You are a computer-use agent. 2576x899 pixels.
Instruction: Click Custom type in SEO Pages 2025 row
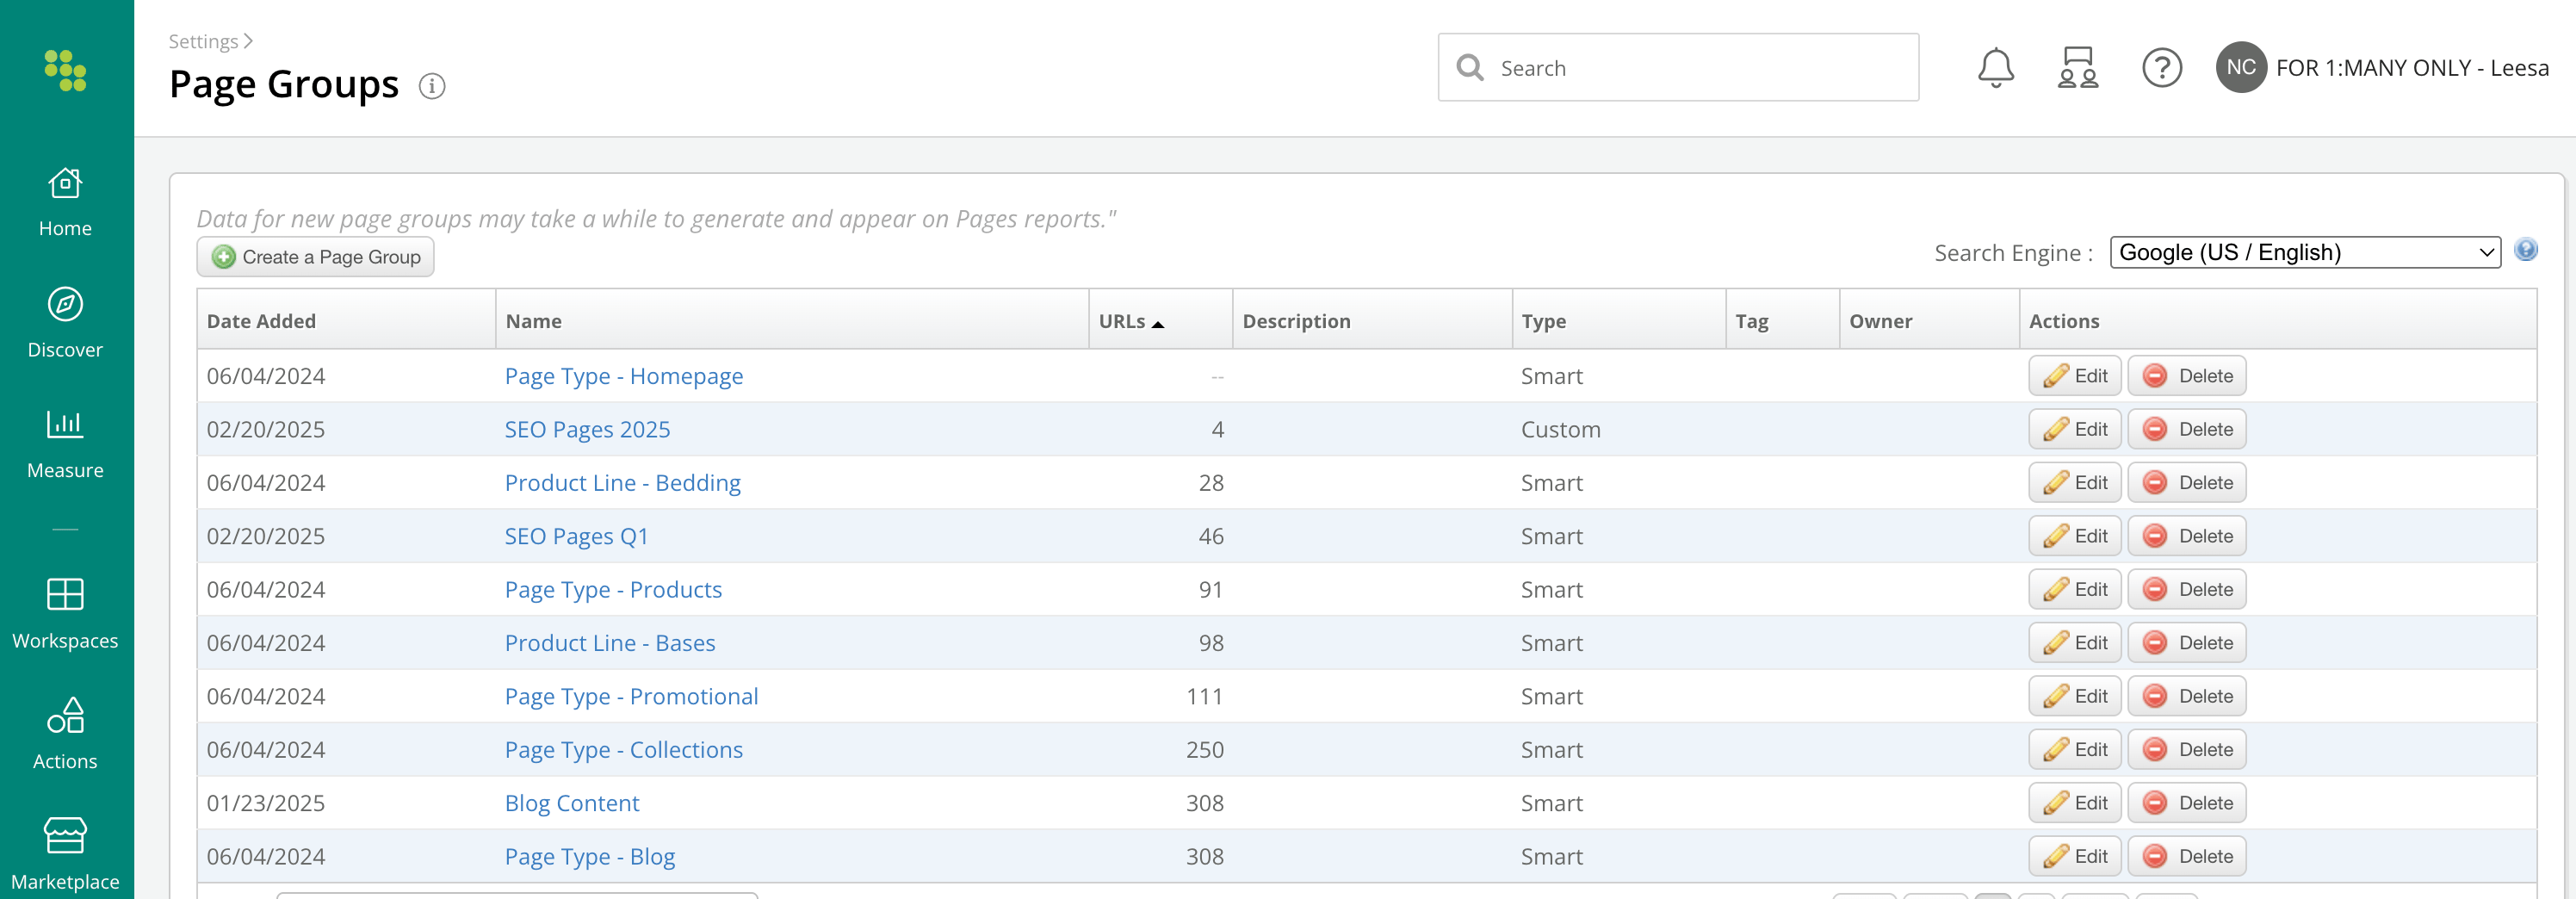point(1560,429)
